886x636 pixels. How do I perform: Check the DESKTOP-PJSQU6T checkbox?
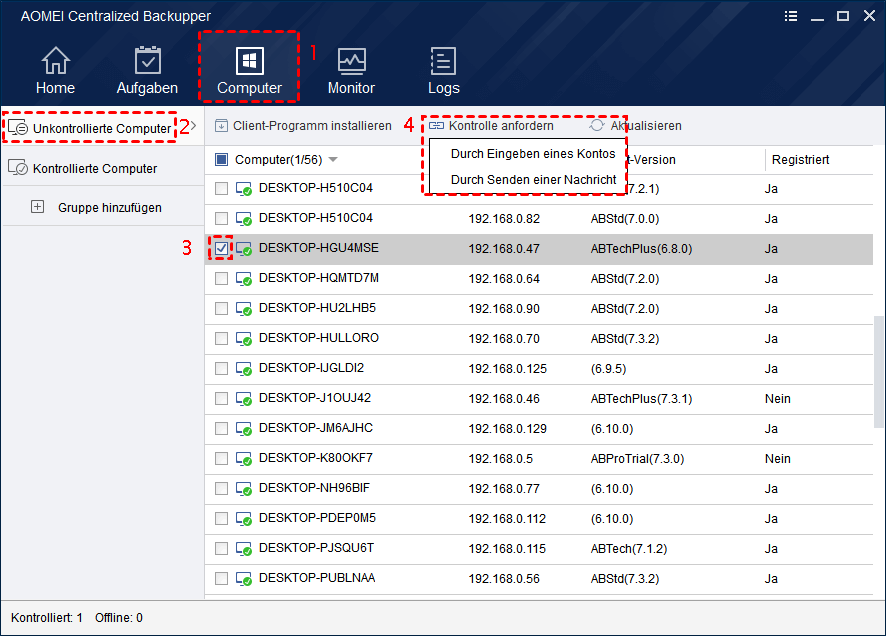pyautogui.click(x=221, y=548)
